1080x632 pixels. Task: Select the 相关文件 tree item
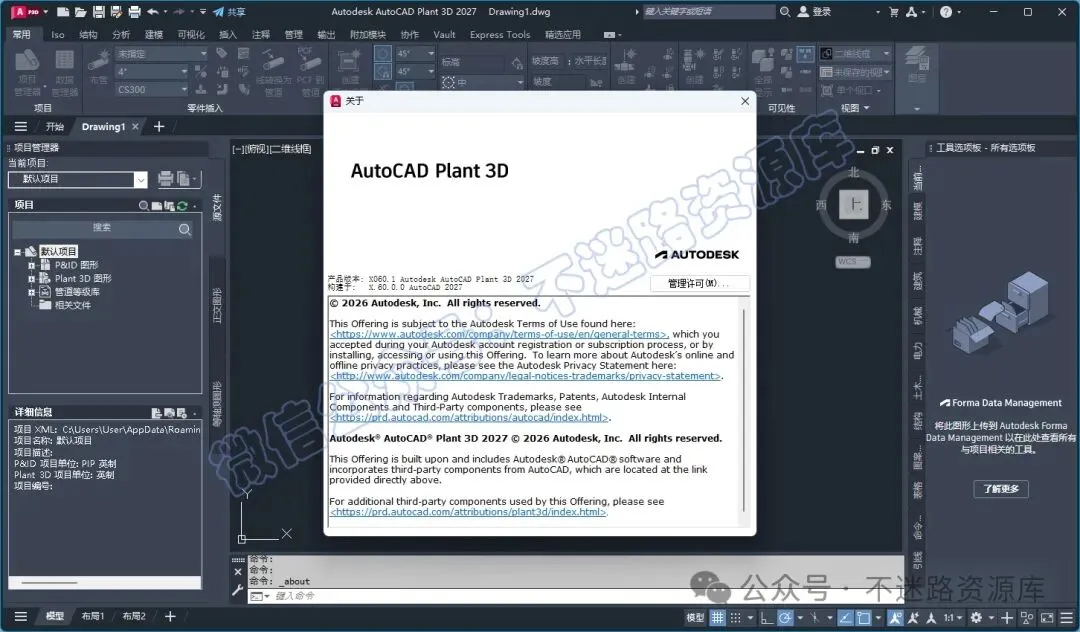tap(72, 305)
